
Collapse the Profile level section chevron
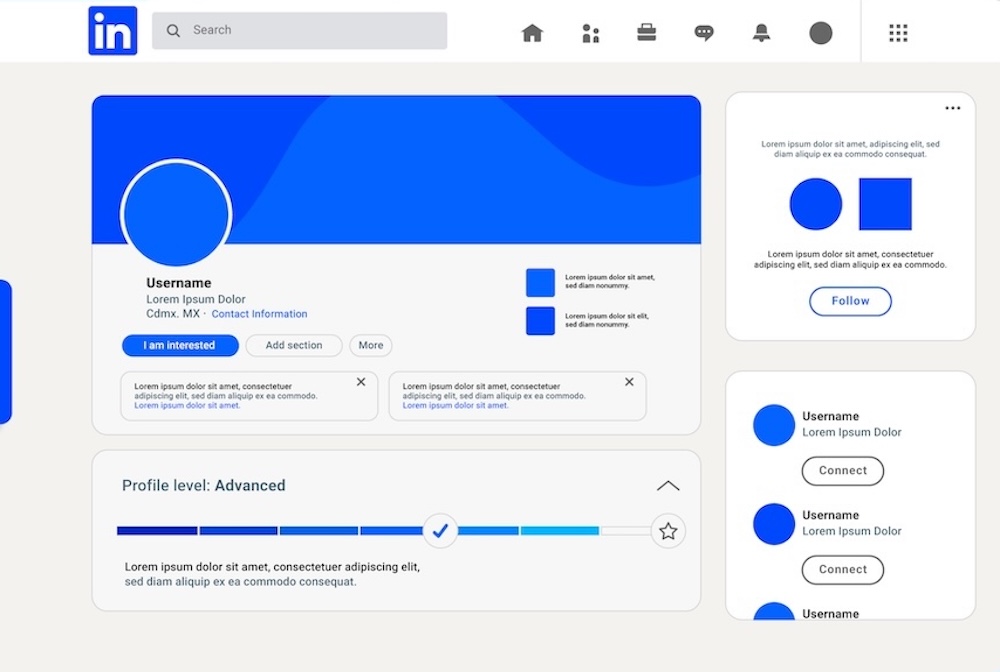(668, 486)
